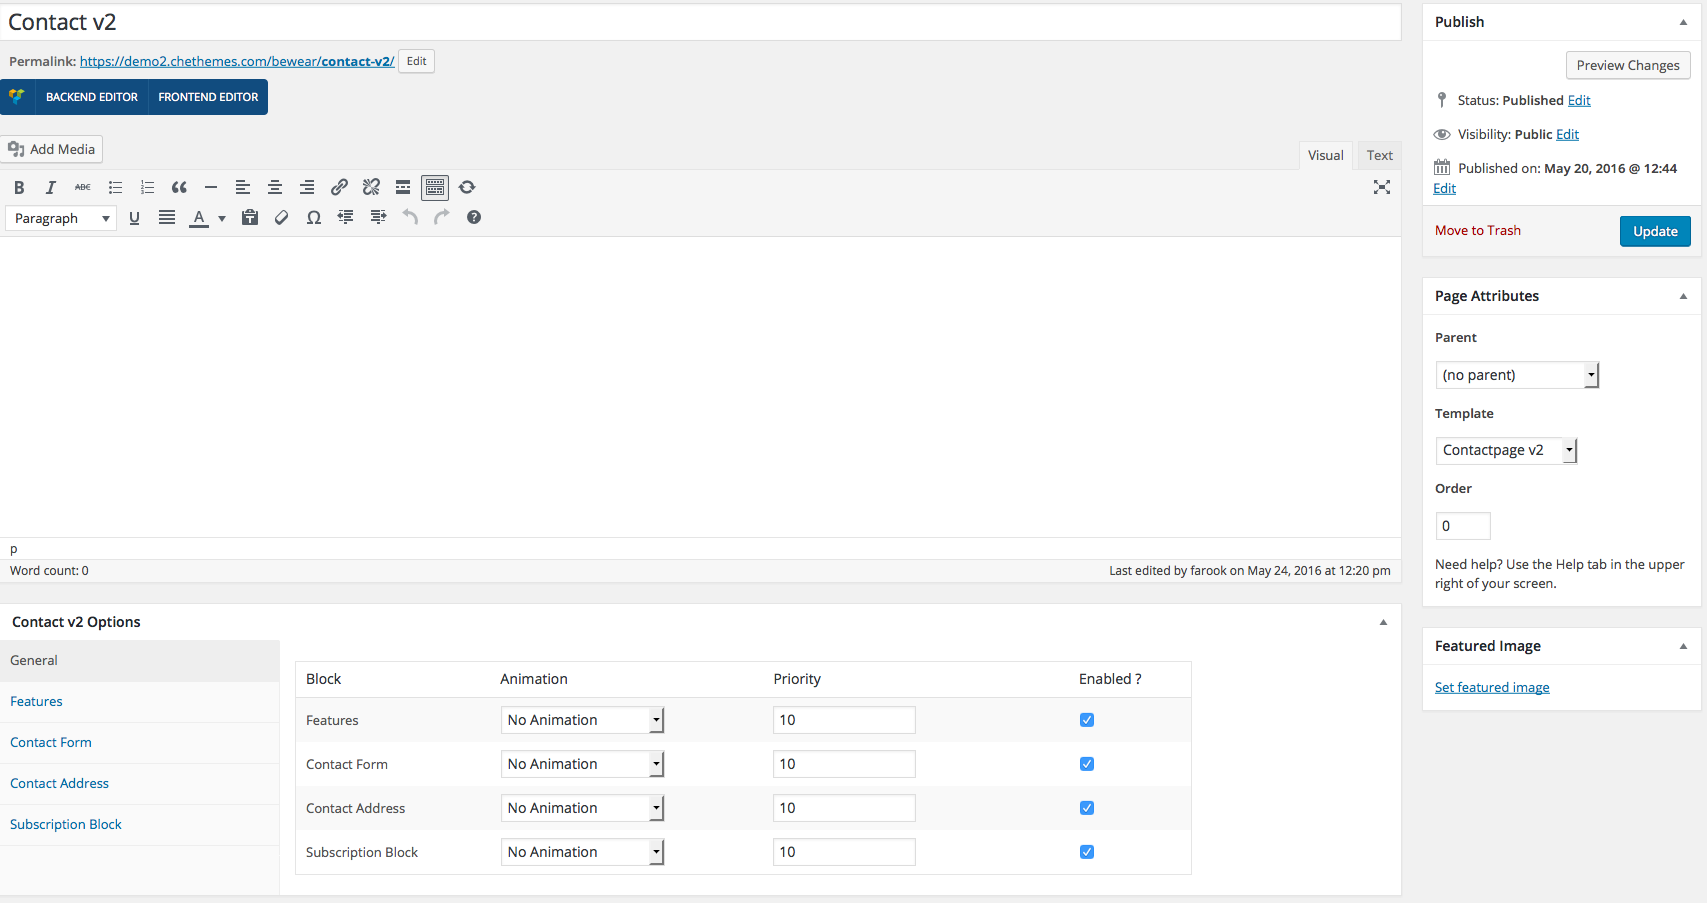Collapse the Publish panel
The height and width of the screenshot is (903, 1707).
click(x=1683, y=22)
